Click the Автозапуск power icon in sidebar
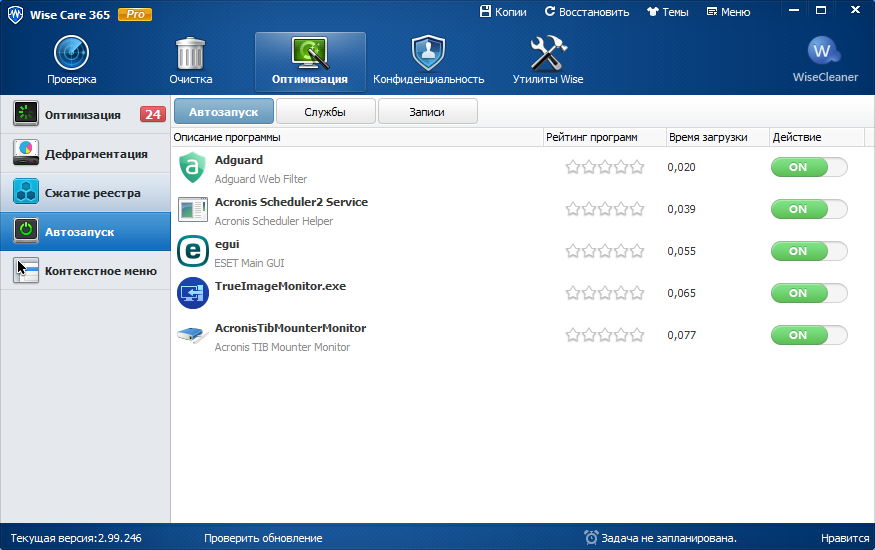The height and width of the screenshot is (550, 875). coord(26,231)
